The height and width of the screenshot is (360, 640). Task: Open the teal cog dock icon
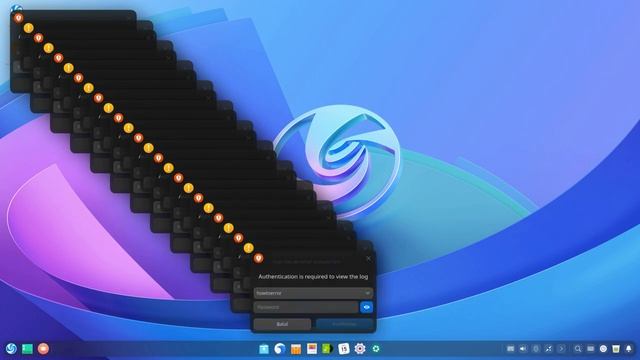376,349
